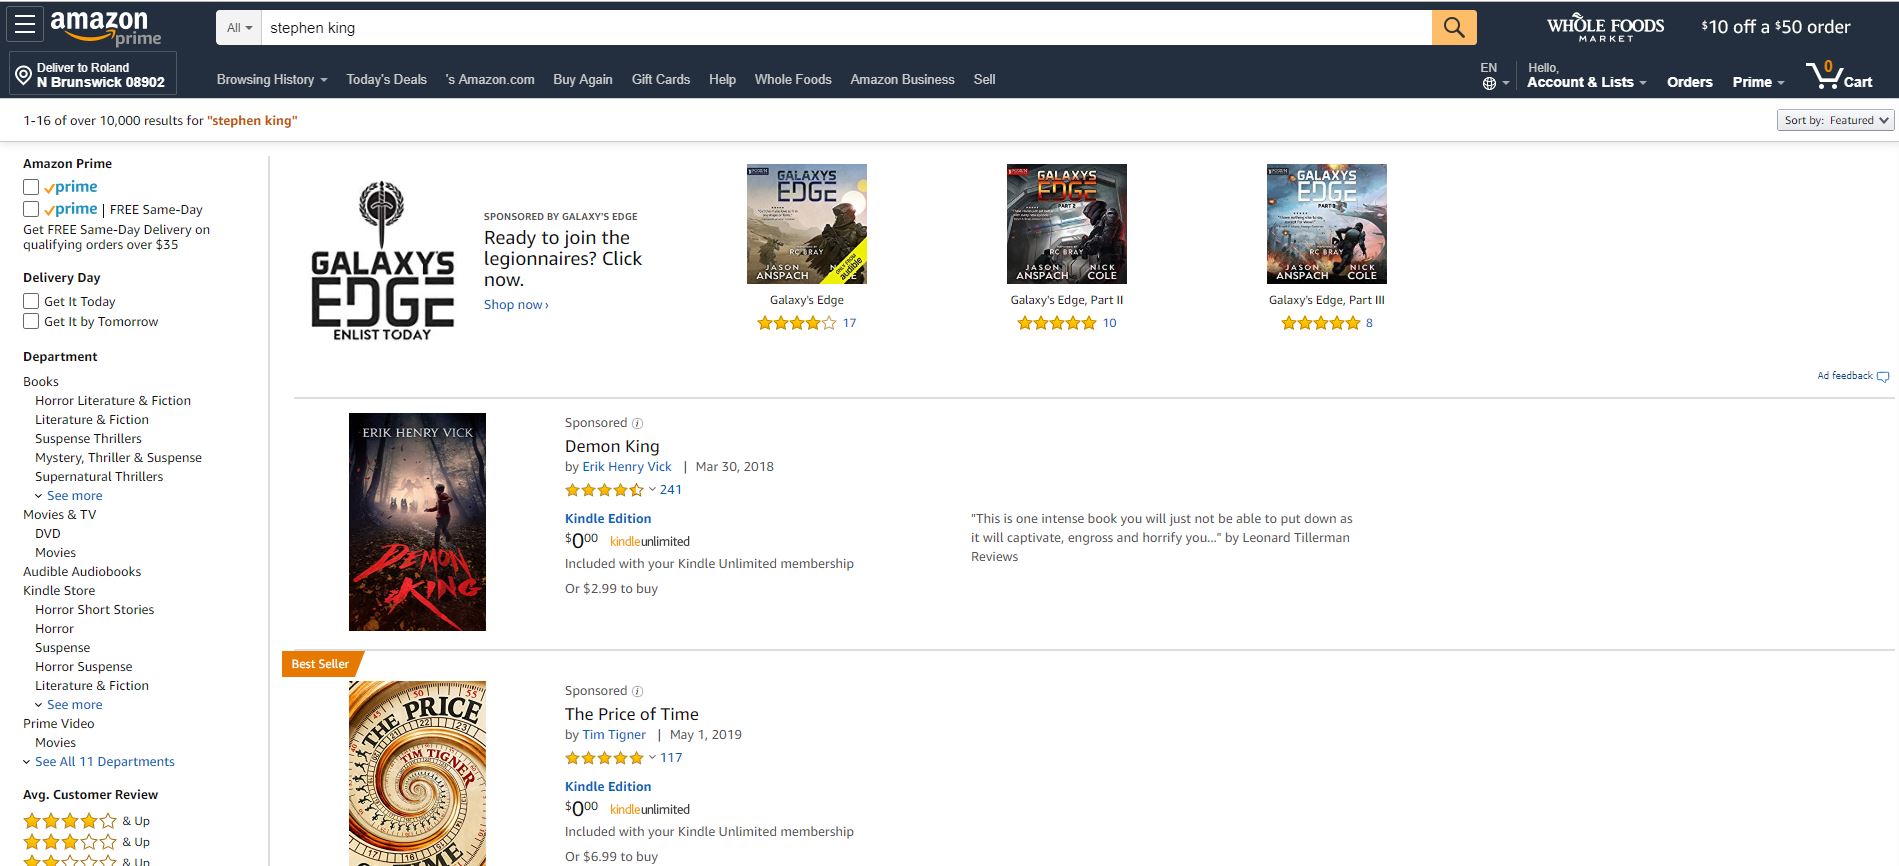
Task: Open the All search category dropdown
Action: point(239,28)
